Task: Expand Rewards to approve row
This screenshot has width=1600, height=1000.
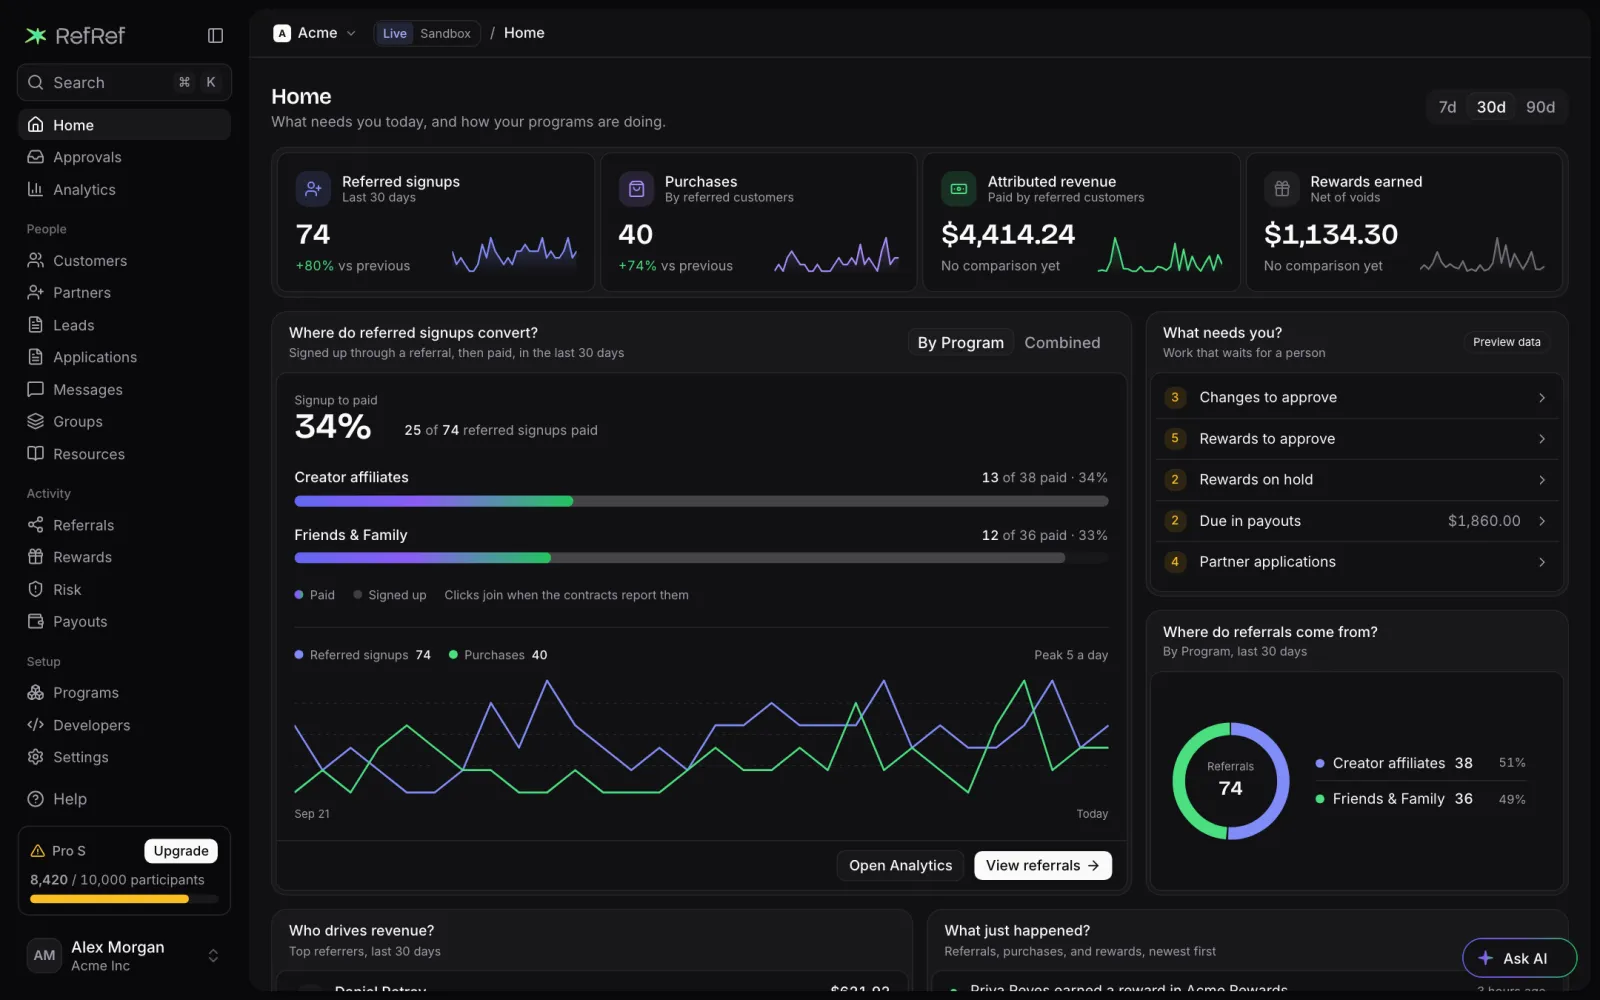Action: (1356, 438)
